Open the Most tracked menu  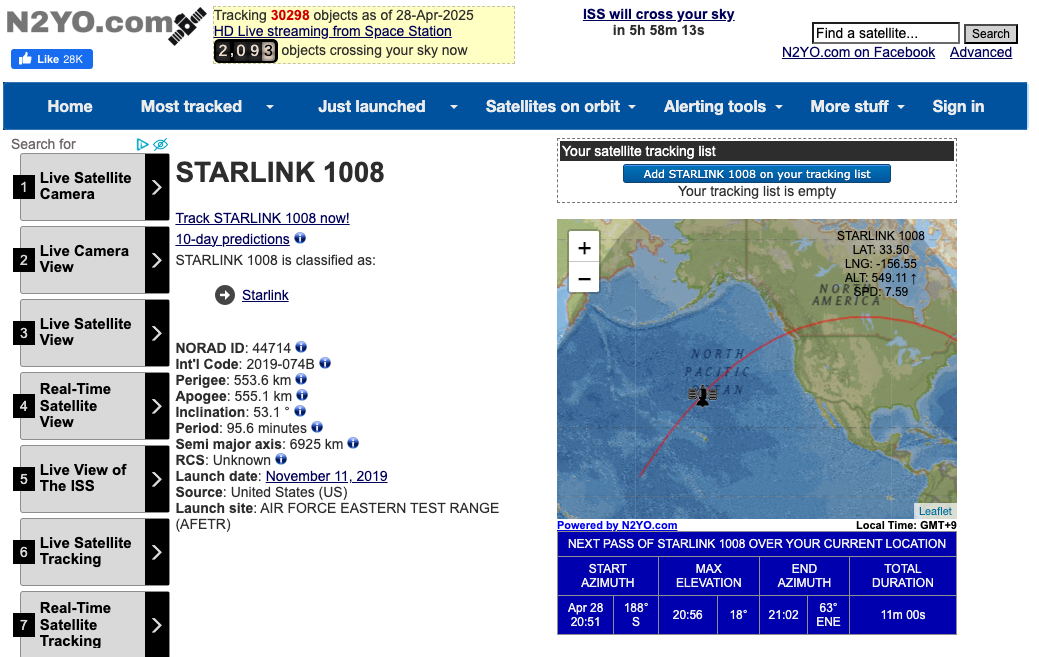[x=191, y=106]
